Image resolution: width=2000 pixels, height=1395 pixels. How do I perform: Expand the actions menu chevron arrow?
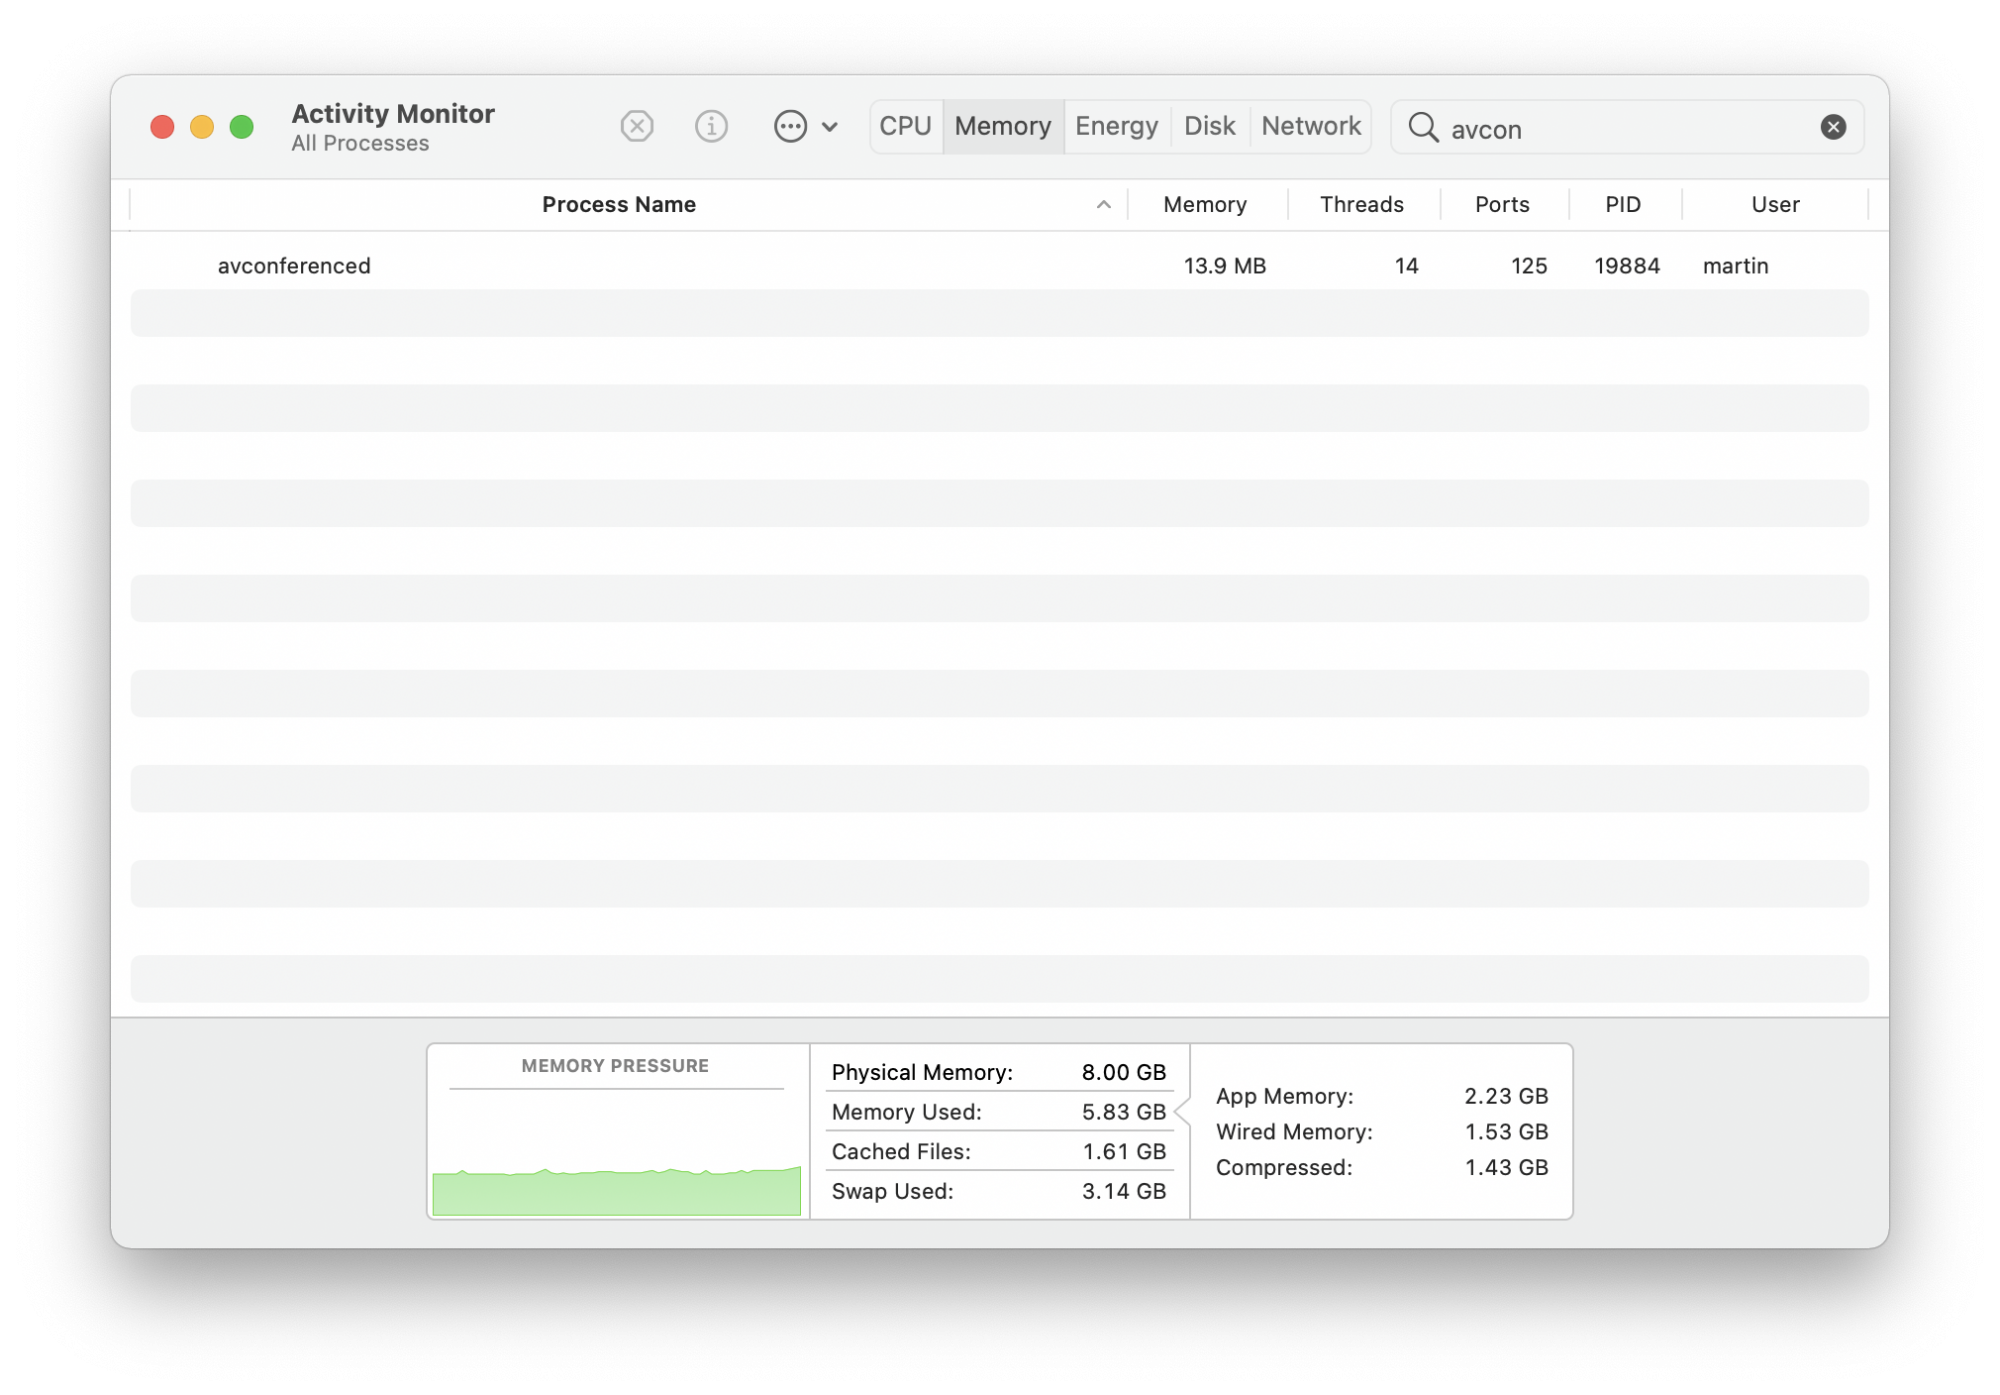click(x=830, y=127)
